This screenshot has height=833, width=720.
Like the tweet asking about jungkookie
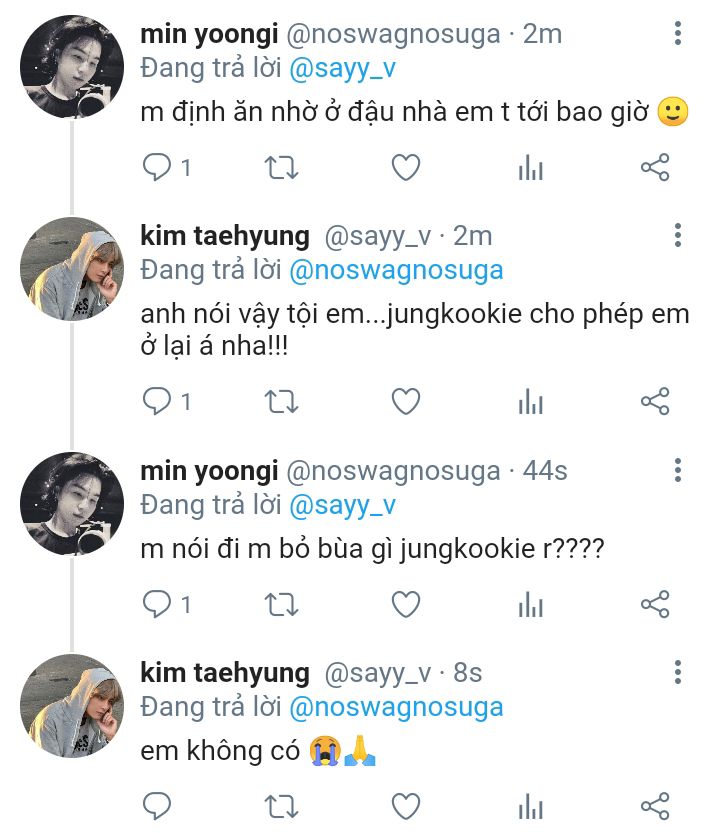pyautogui.click(x=405, y=604)
